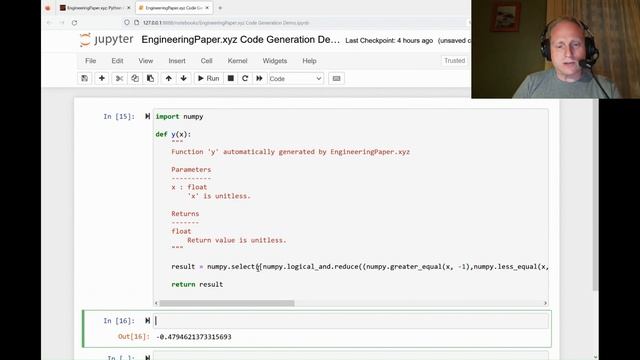Interrupt the kernel with stop icon

(231, 78)
